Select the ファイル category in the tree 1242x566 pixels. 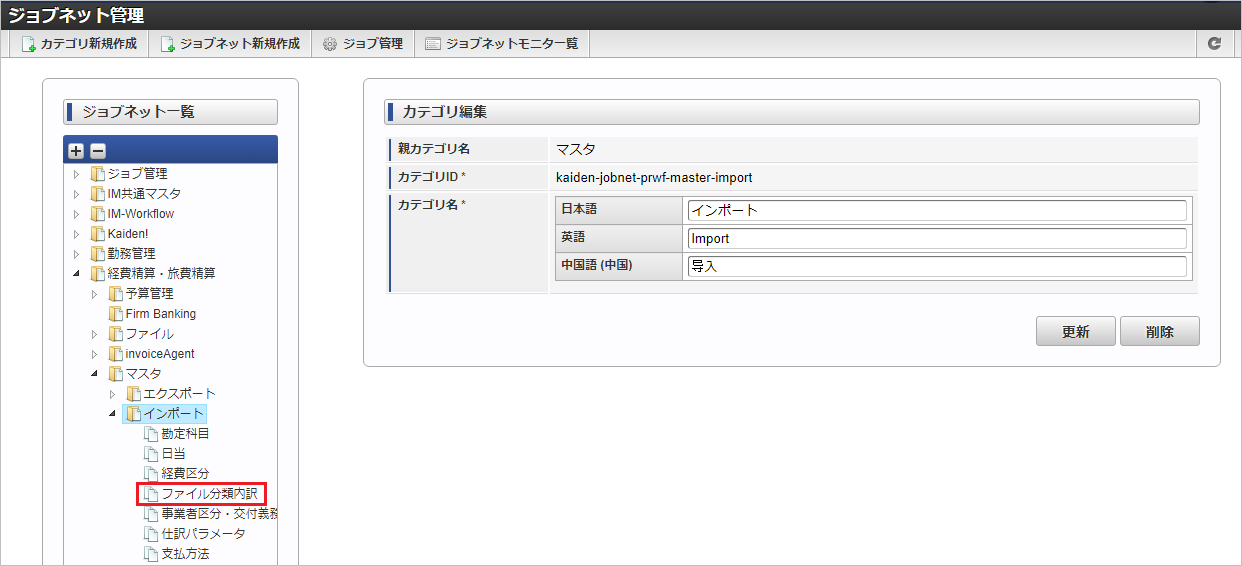click(150, 334)
